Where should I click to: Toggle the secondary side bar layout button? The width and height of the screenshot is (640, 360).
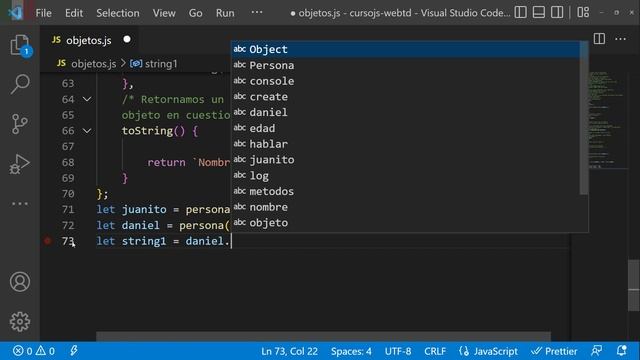click(557, 13)
